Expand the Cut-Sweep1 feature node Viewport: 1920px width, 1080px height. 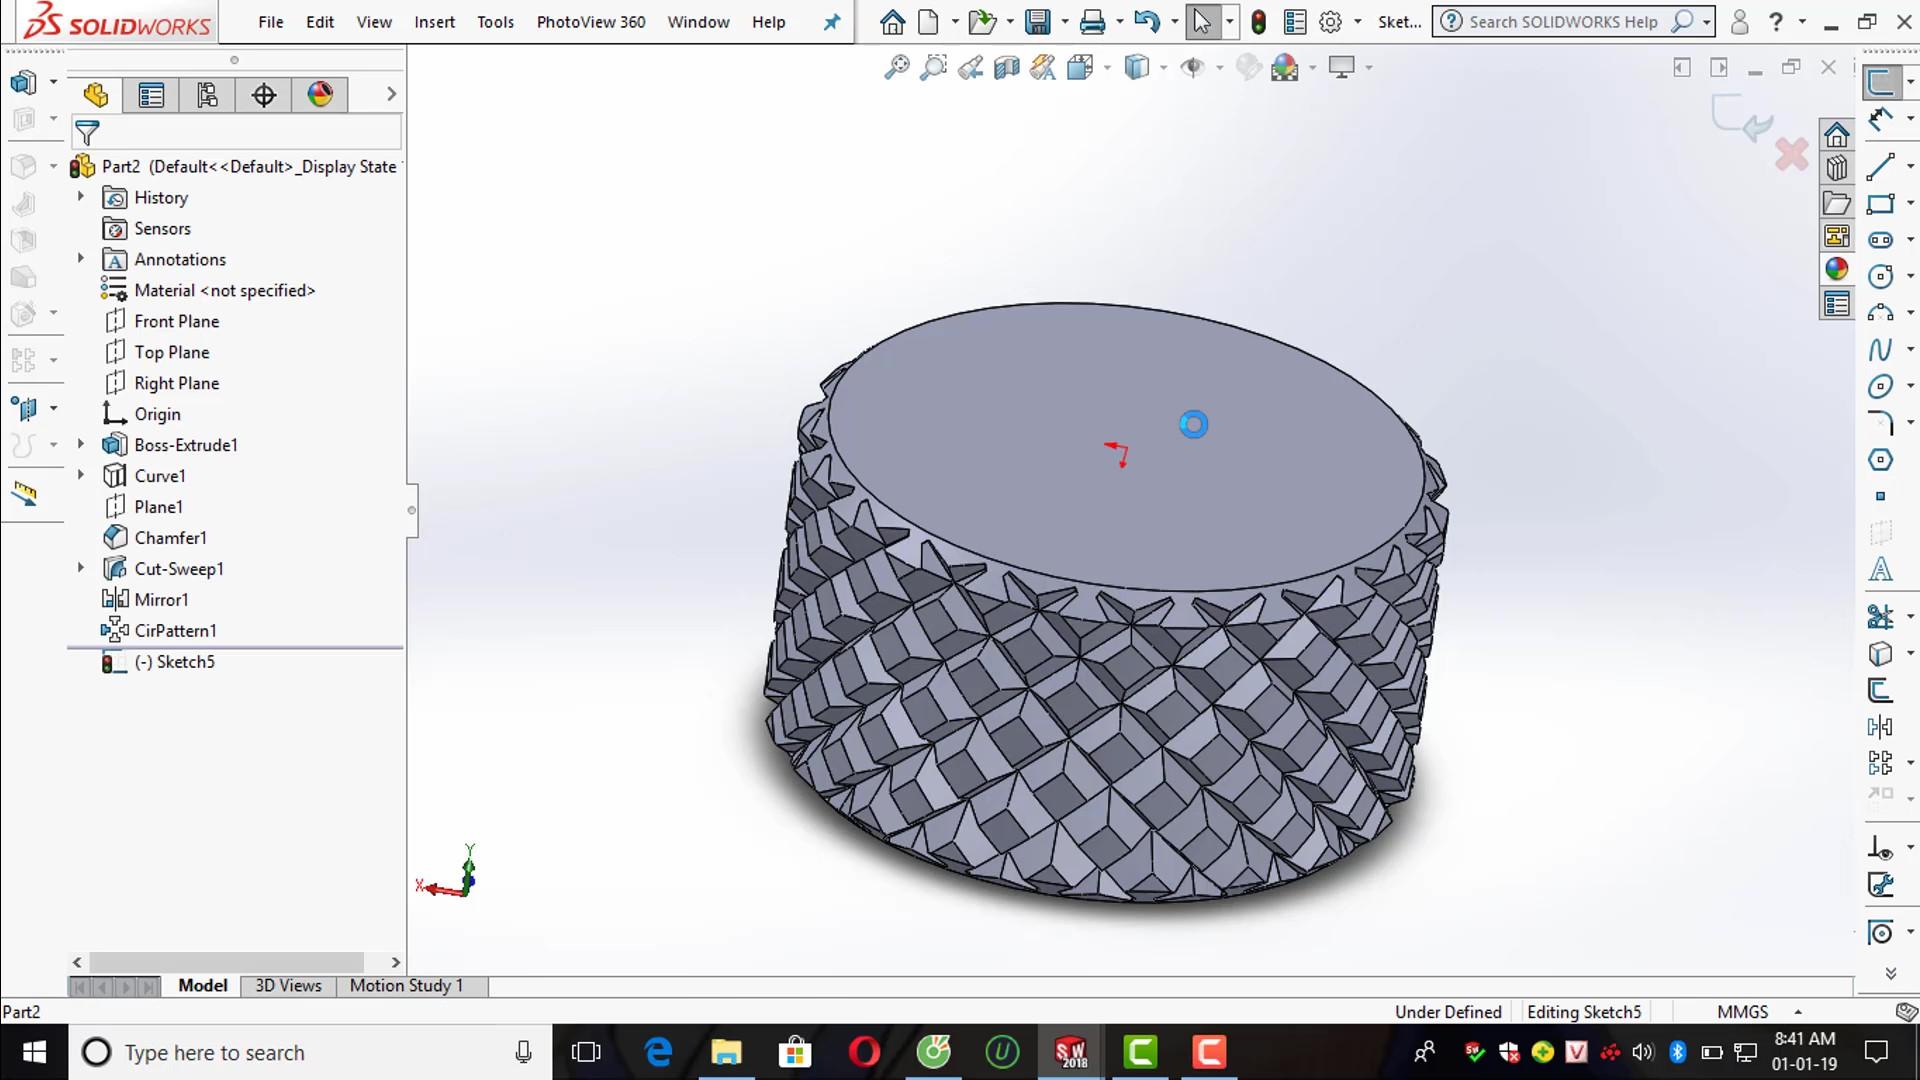point(81,568)
